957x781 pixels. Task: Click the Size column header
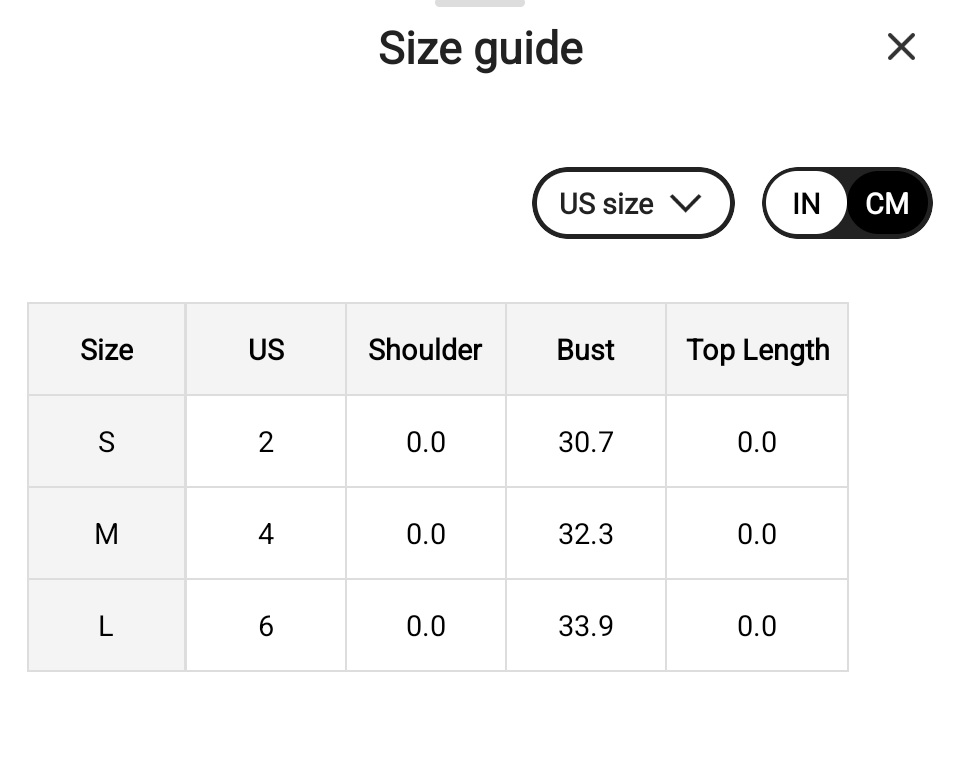107,350
